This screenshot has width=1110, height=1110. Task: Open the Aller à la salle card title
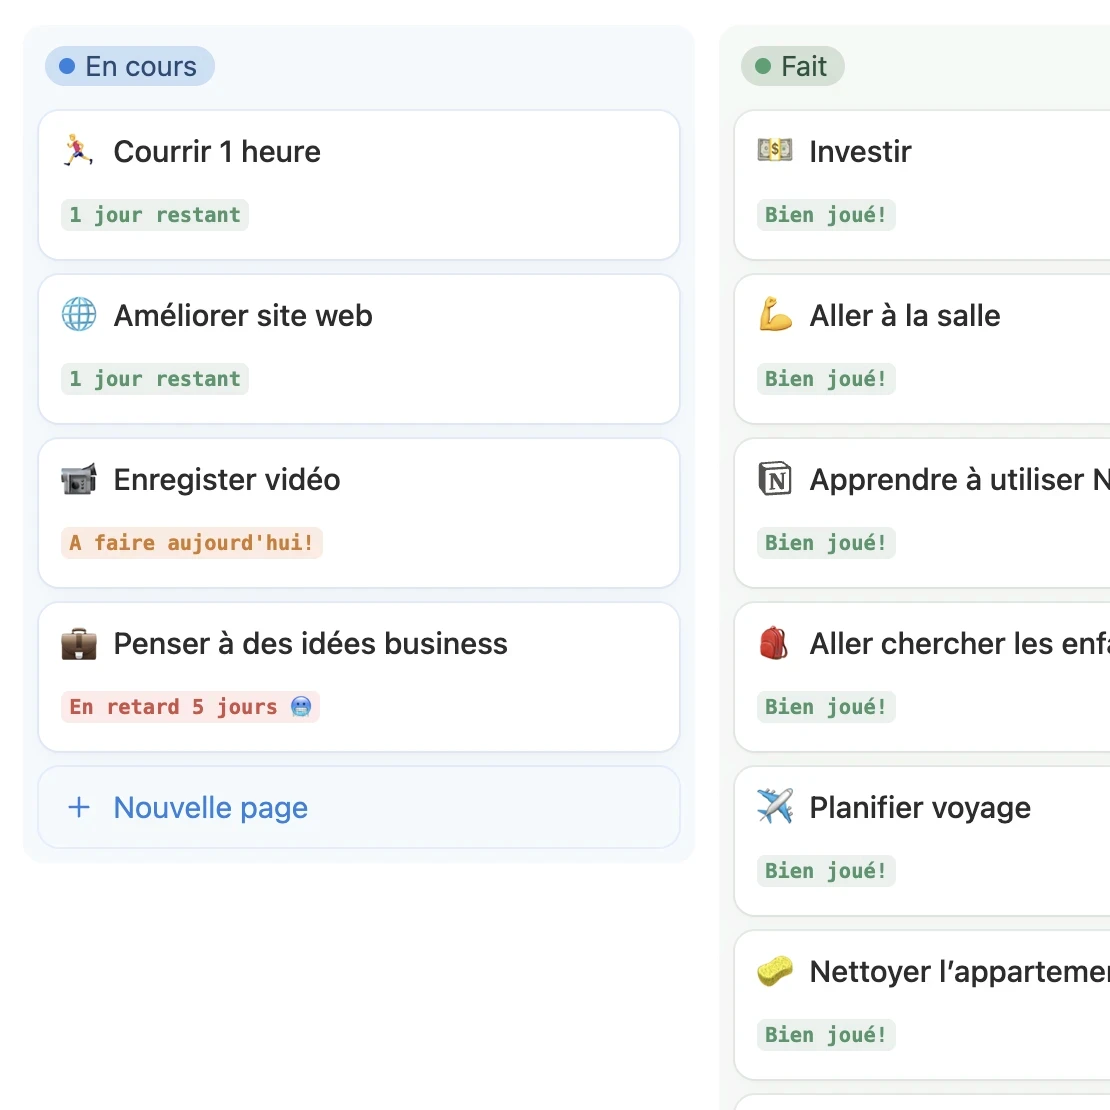pyautogui.click(x=905, y=316)
